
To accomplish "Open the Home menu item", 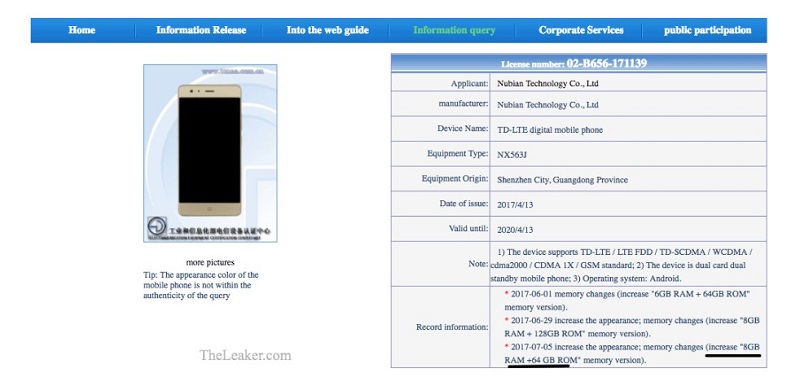I will click(x=82, y=30).
